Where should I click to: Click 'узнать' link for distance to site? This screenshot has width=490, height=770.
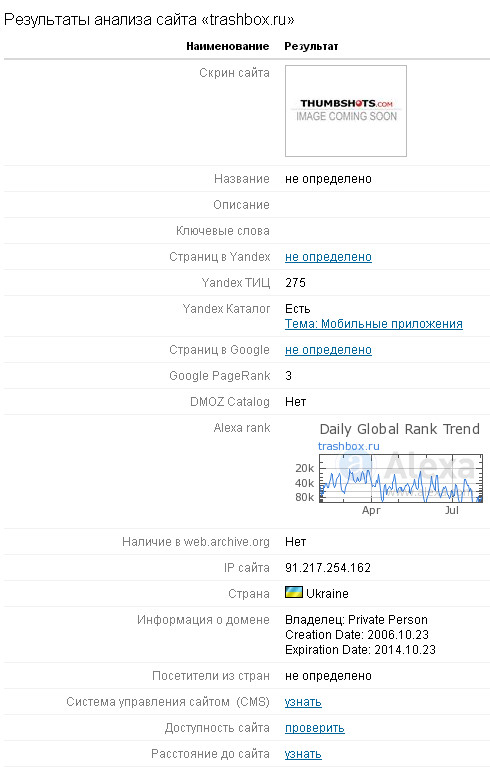[x=303, y=754]
